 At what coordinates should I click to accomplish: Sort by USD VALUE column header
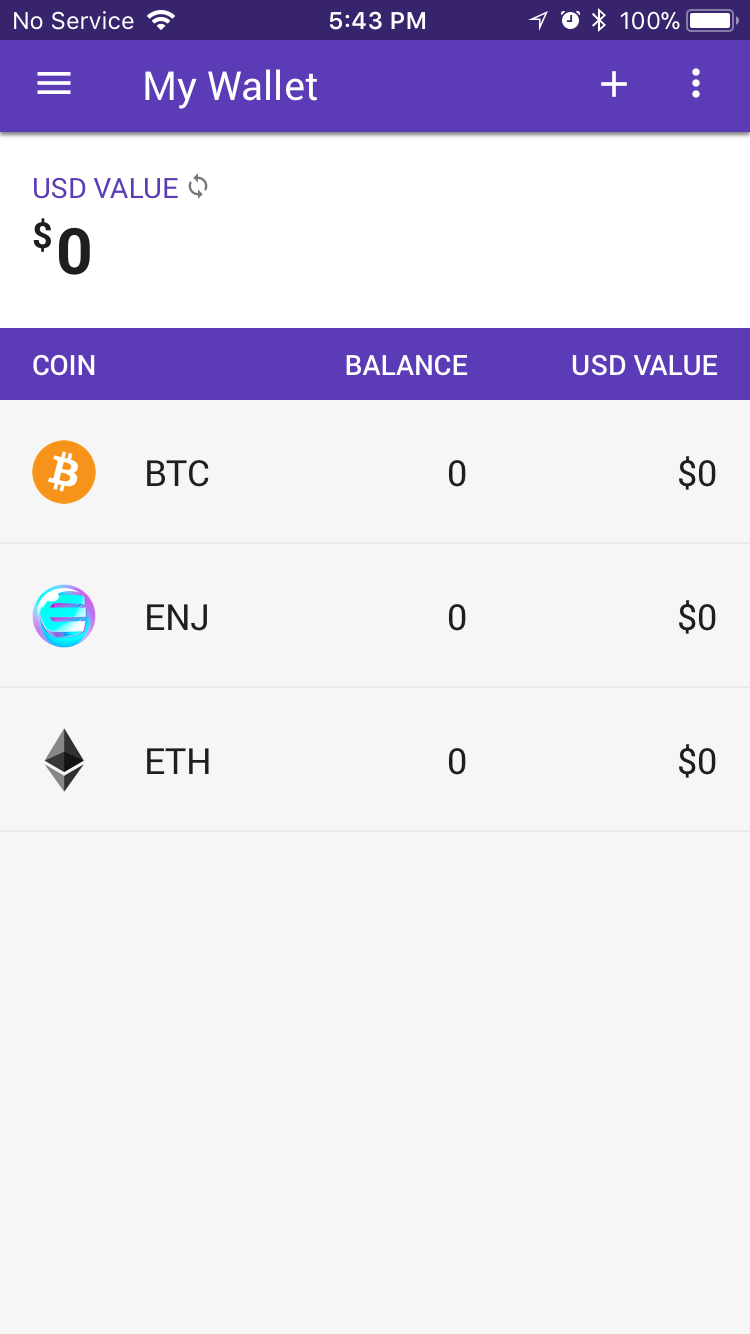coord(644,365)
